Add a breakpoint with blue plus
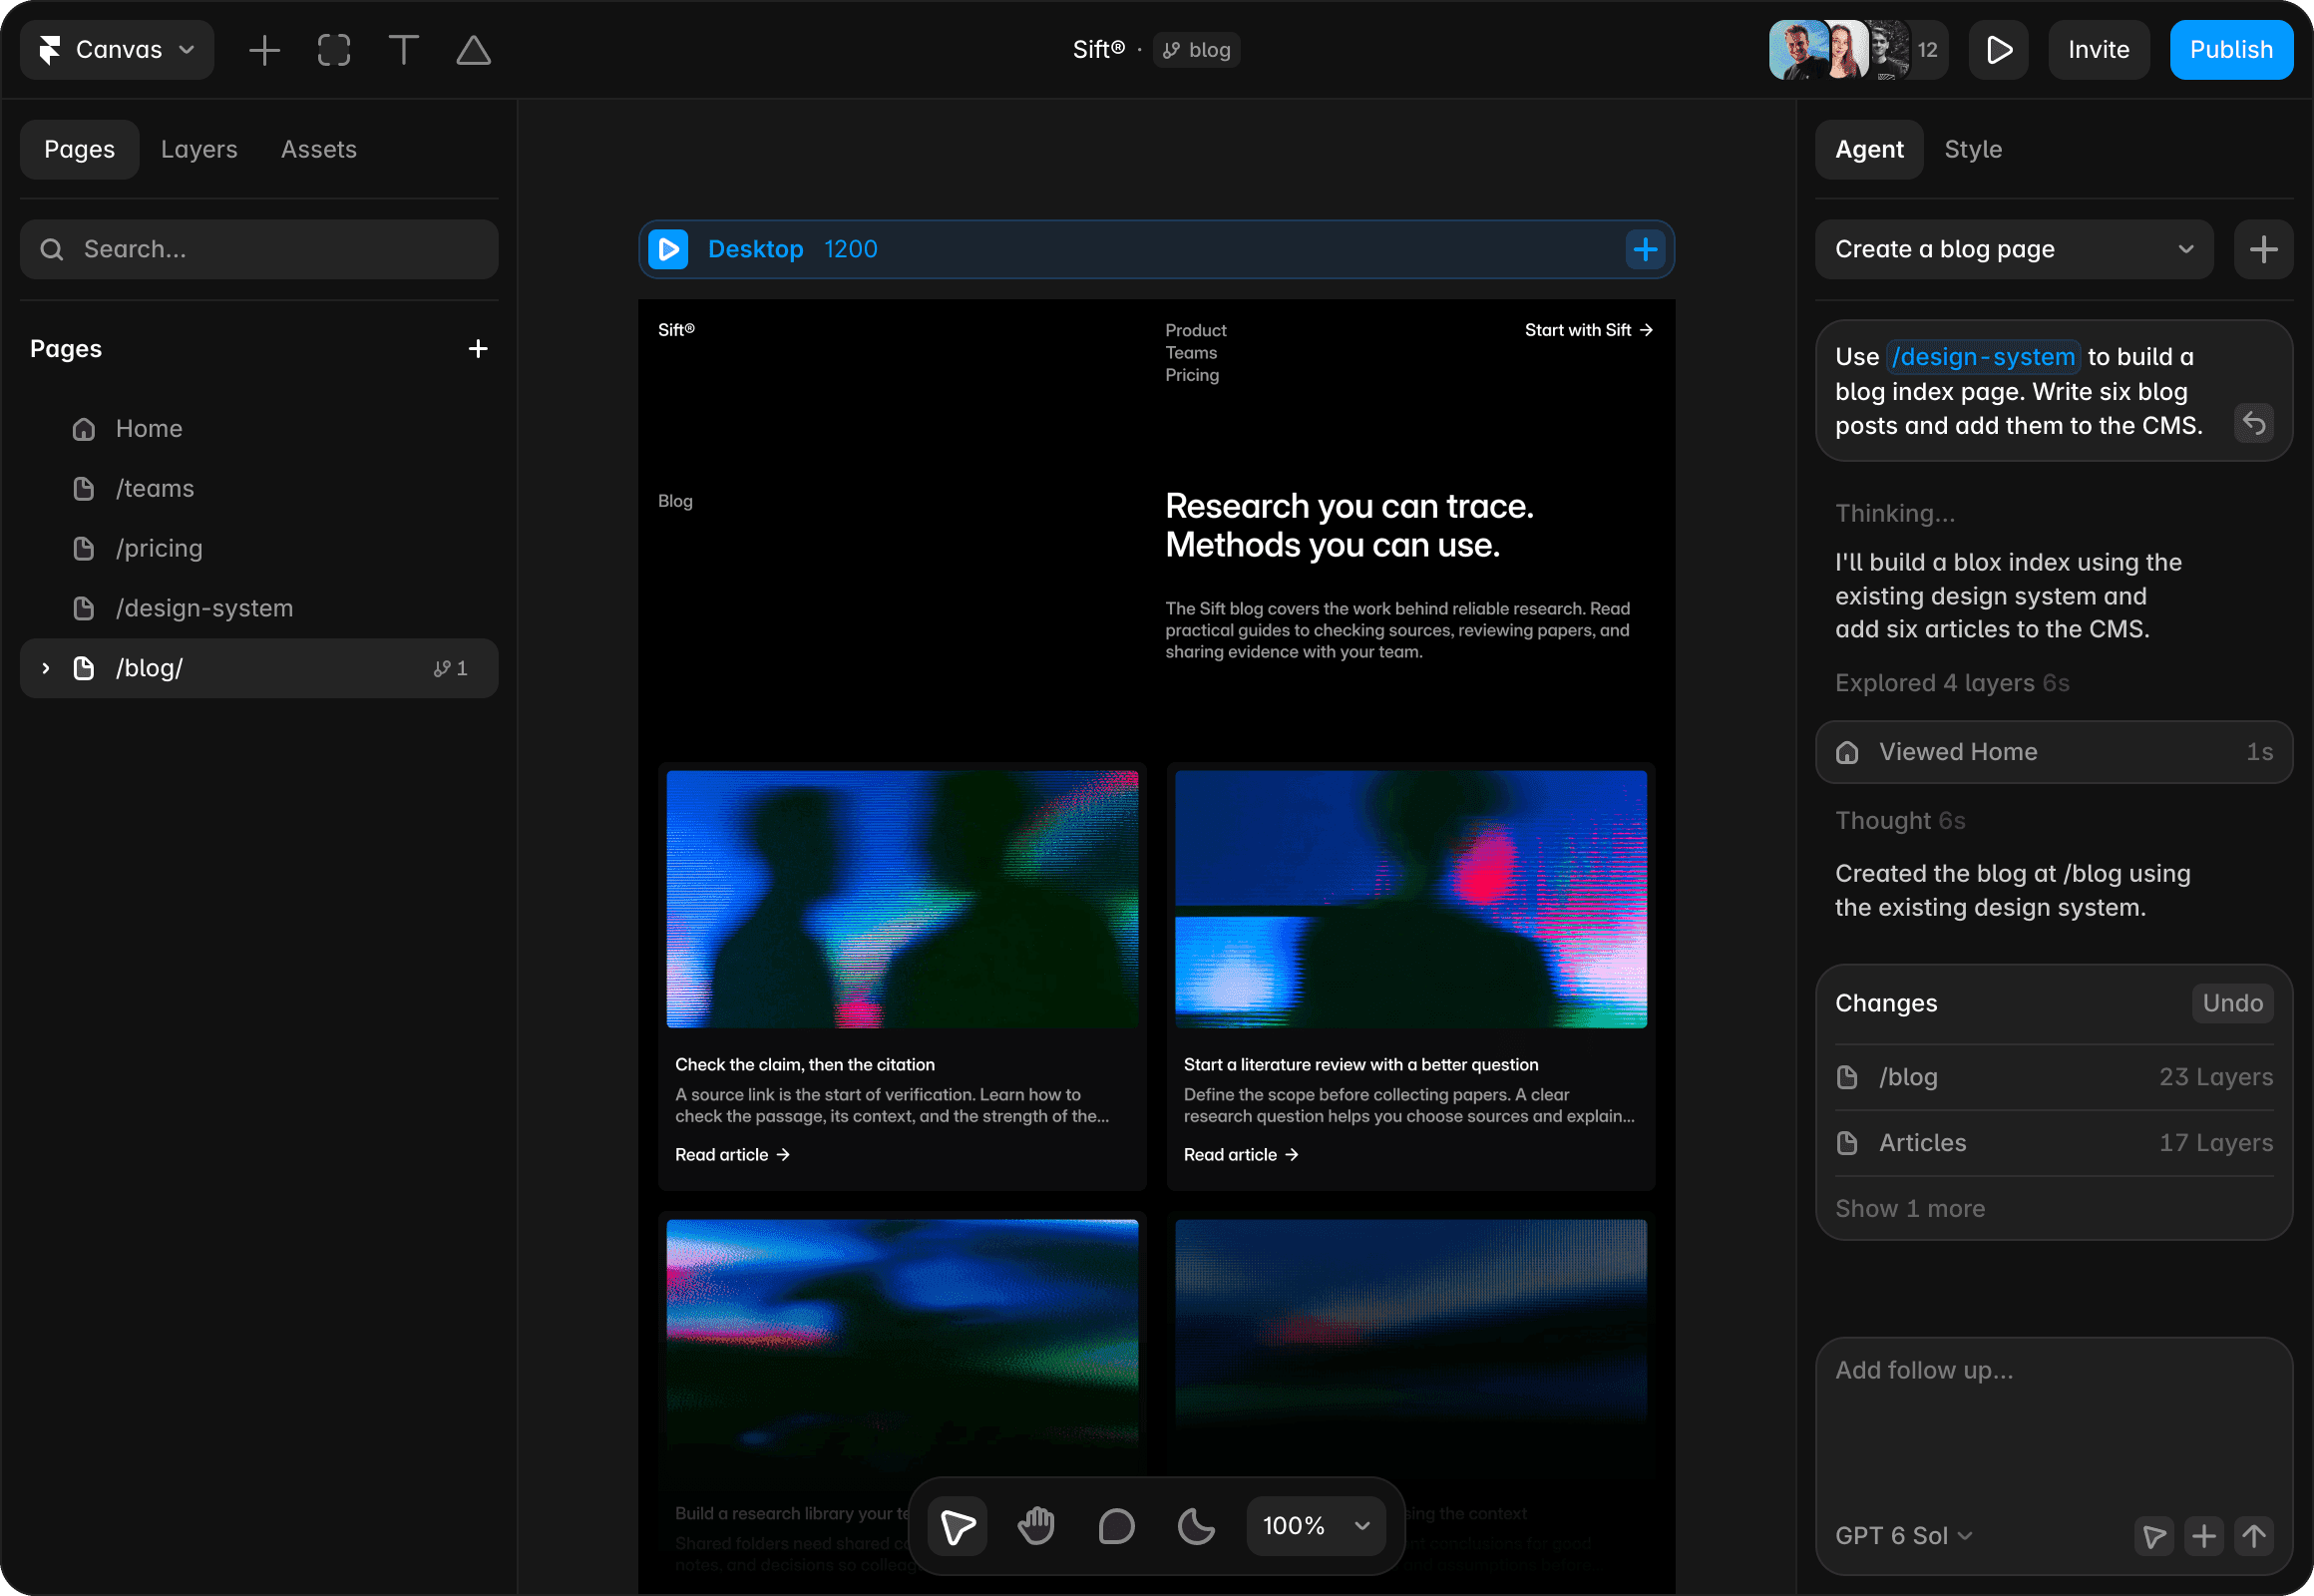Screen dimensions: 2314x1596 (x=1645, y=250)
